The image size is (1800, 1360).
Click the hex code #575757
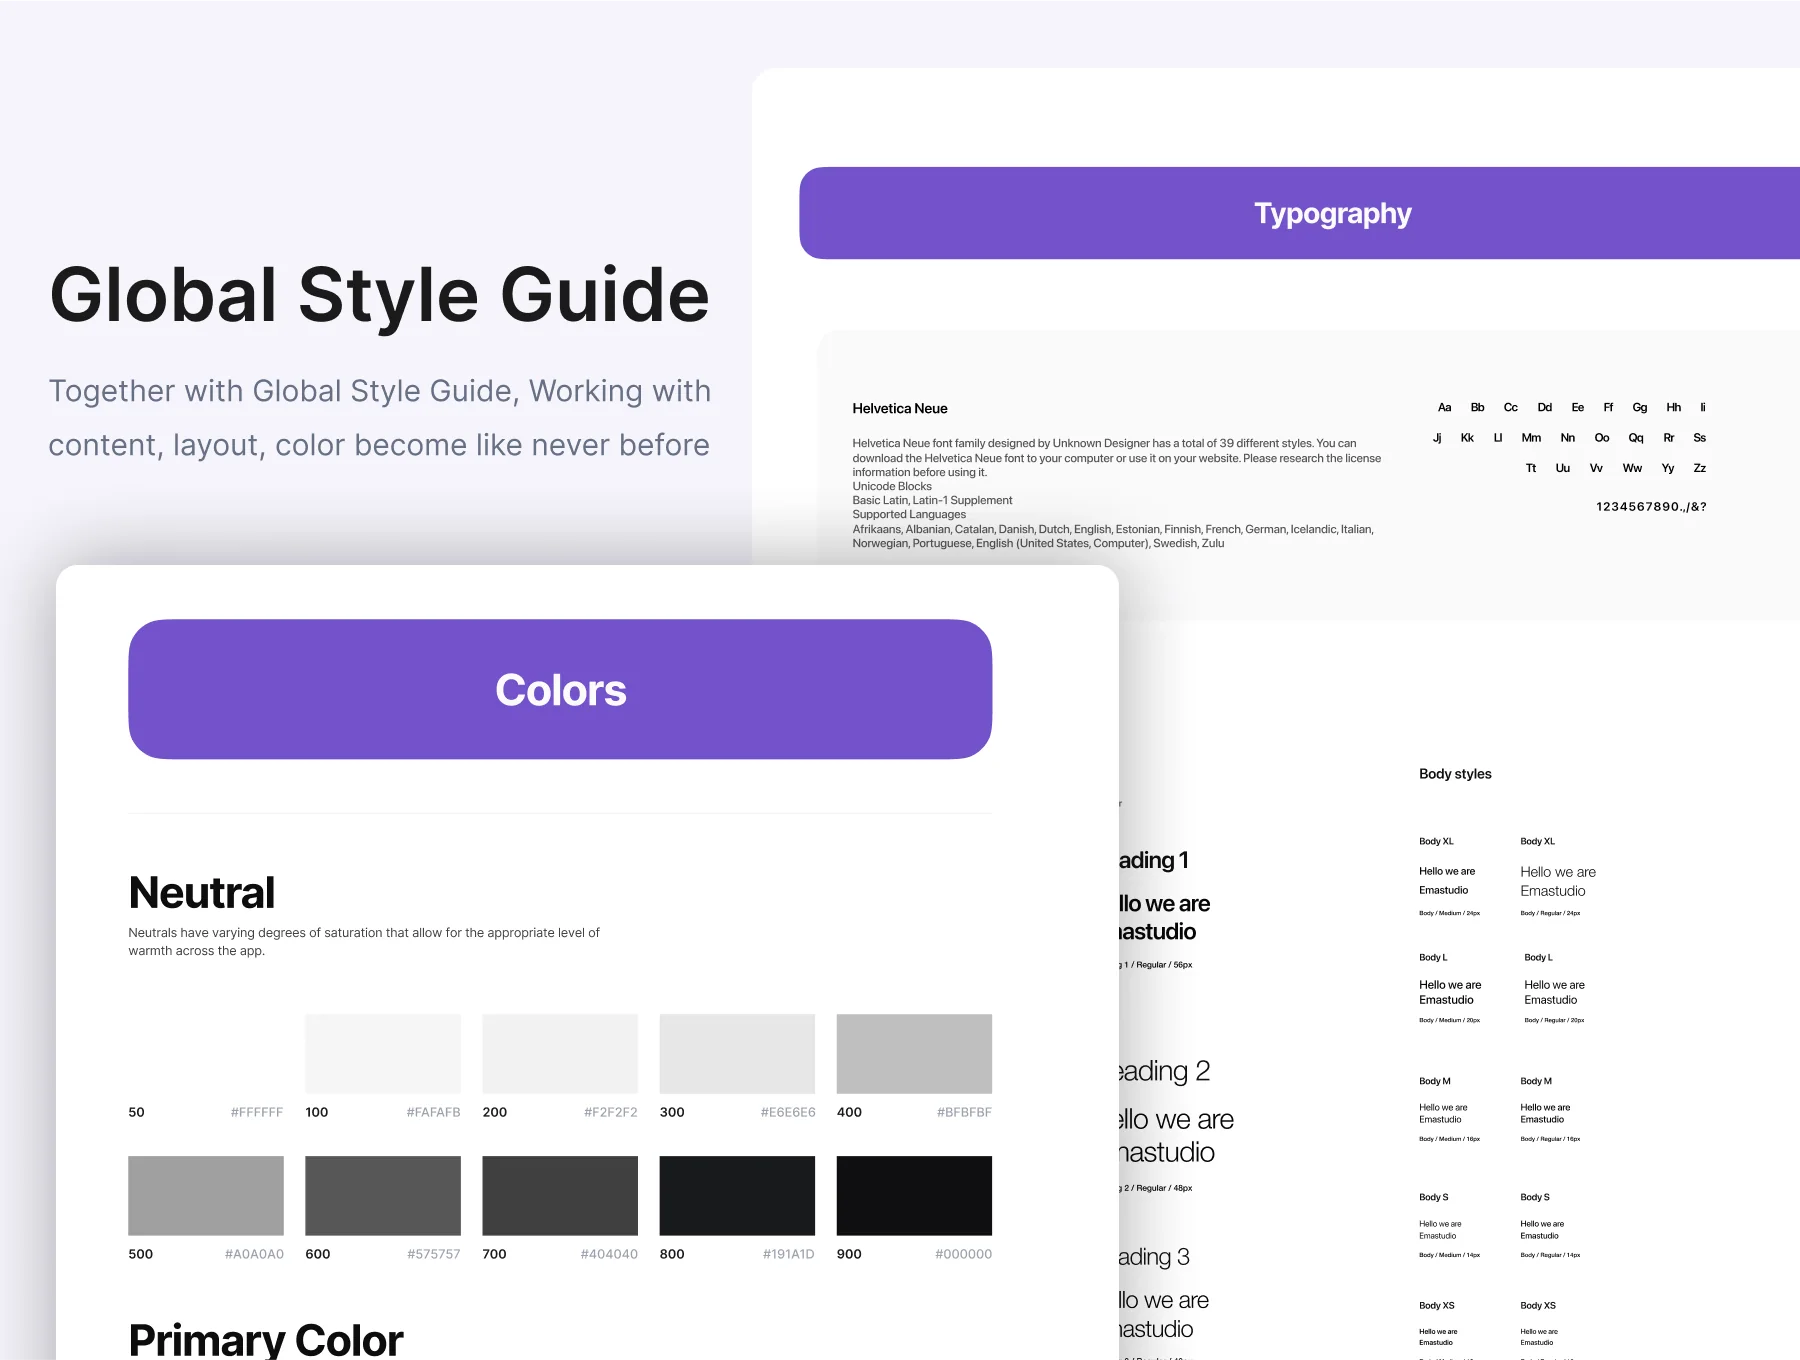[434, 1254]
